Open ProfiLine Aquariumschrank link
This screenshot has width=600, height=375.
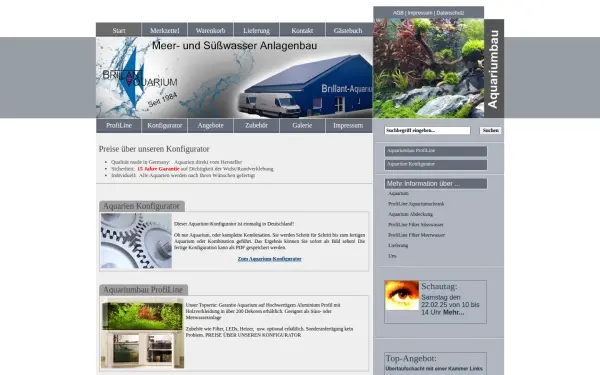pyautogui.click(x=416, y=204)
